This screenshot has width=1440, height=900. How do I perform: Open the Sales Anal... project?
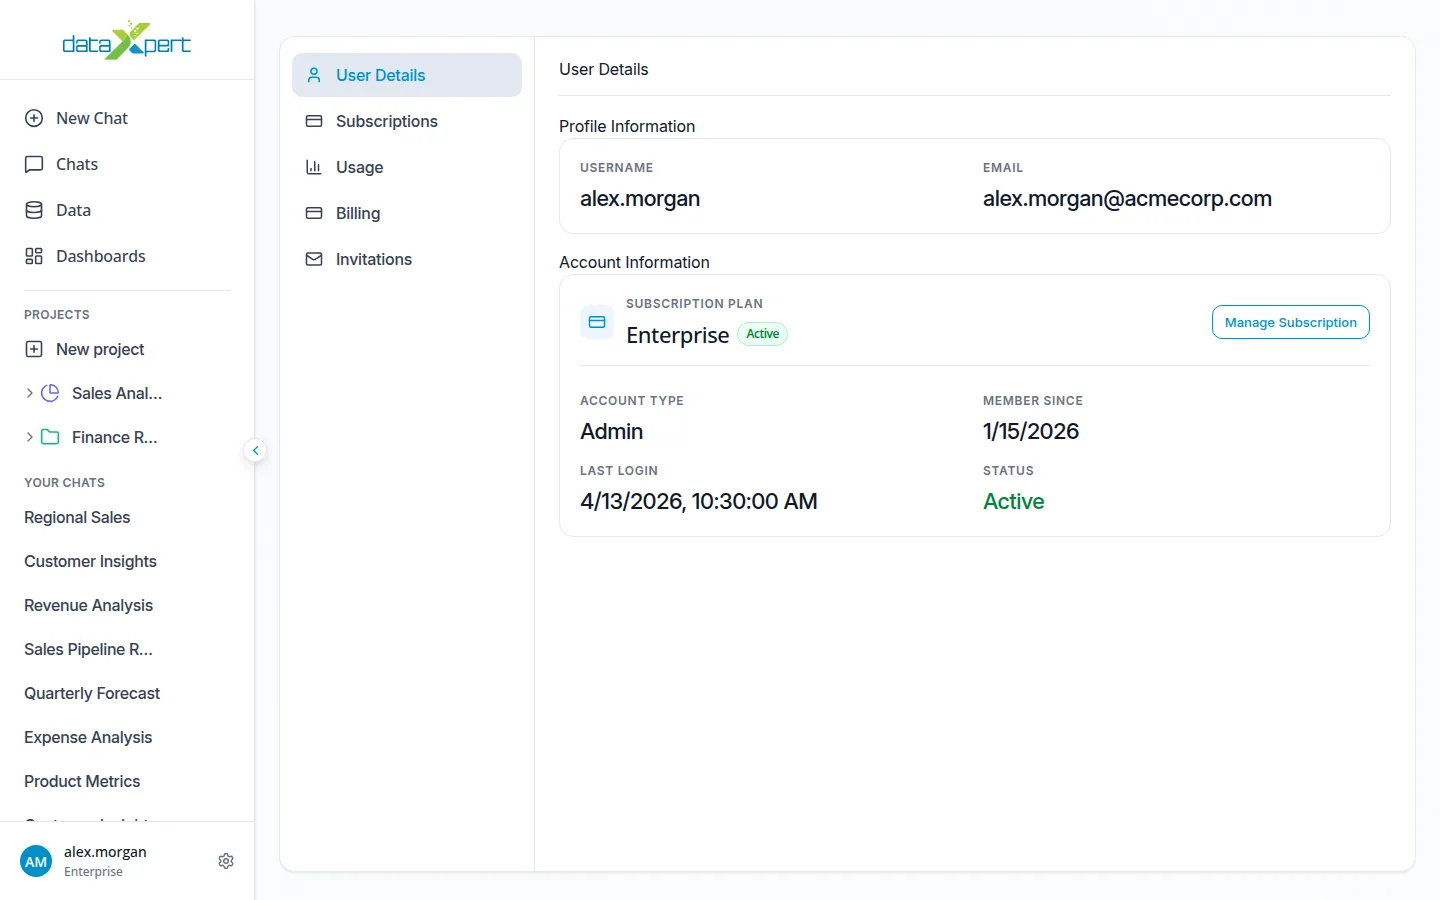click(x=117, y=393)
